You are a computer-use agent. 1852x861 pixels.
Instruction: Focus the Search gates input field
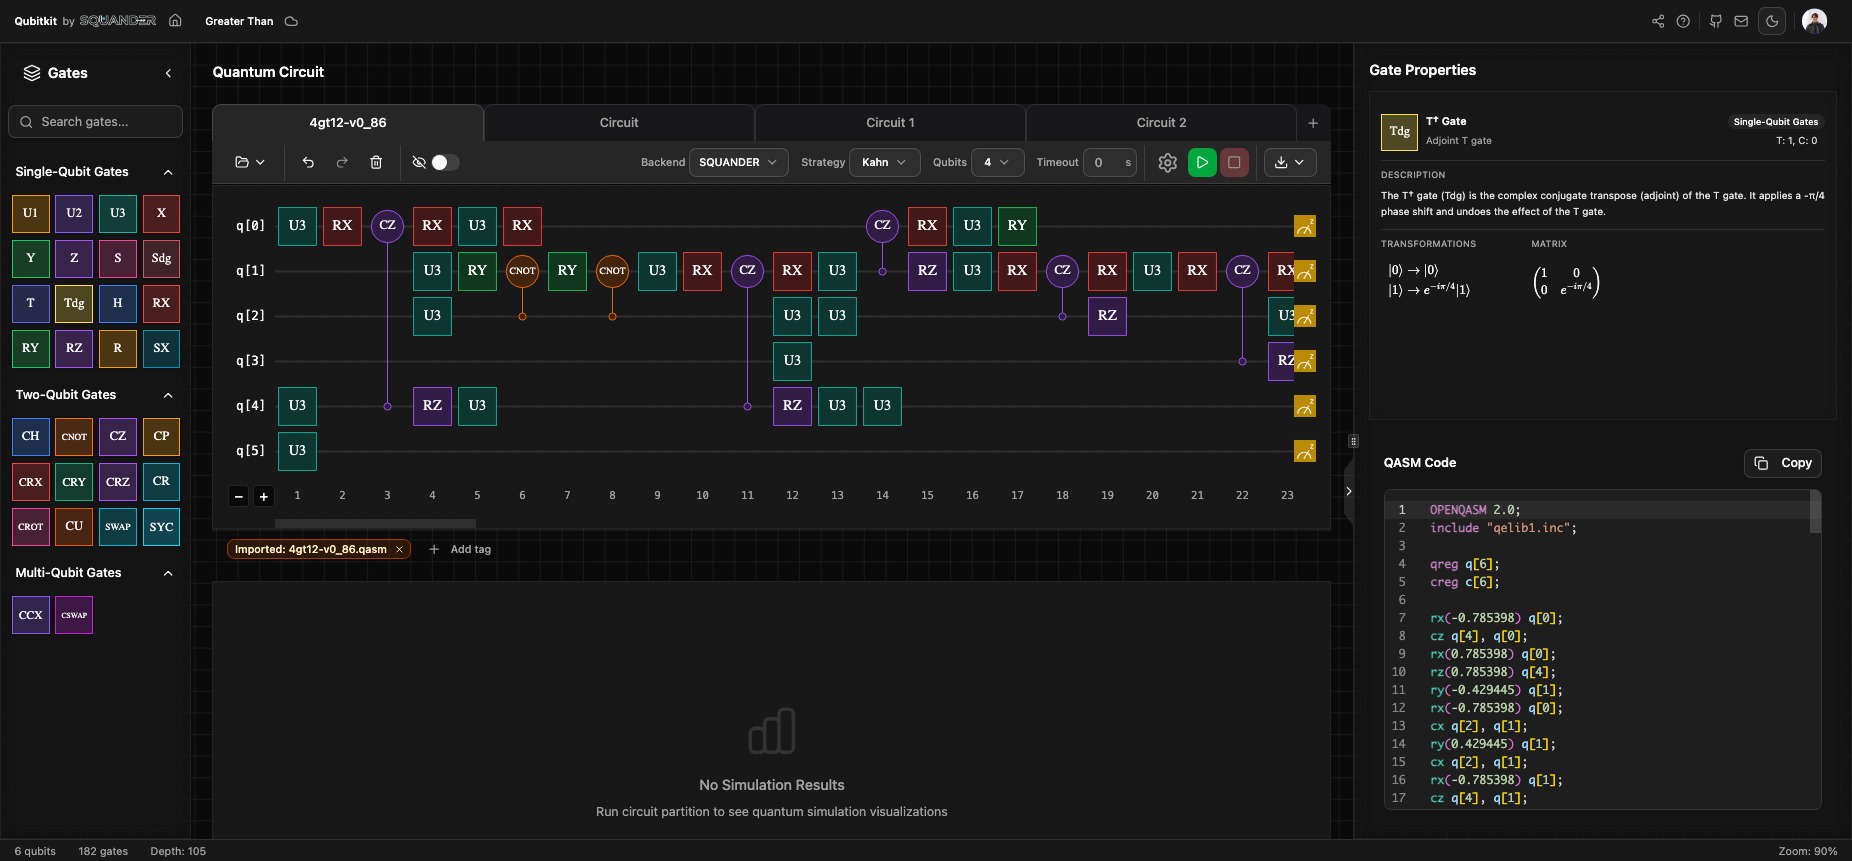[x=96, y=122]
